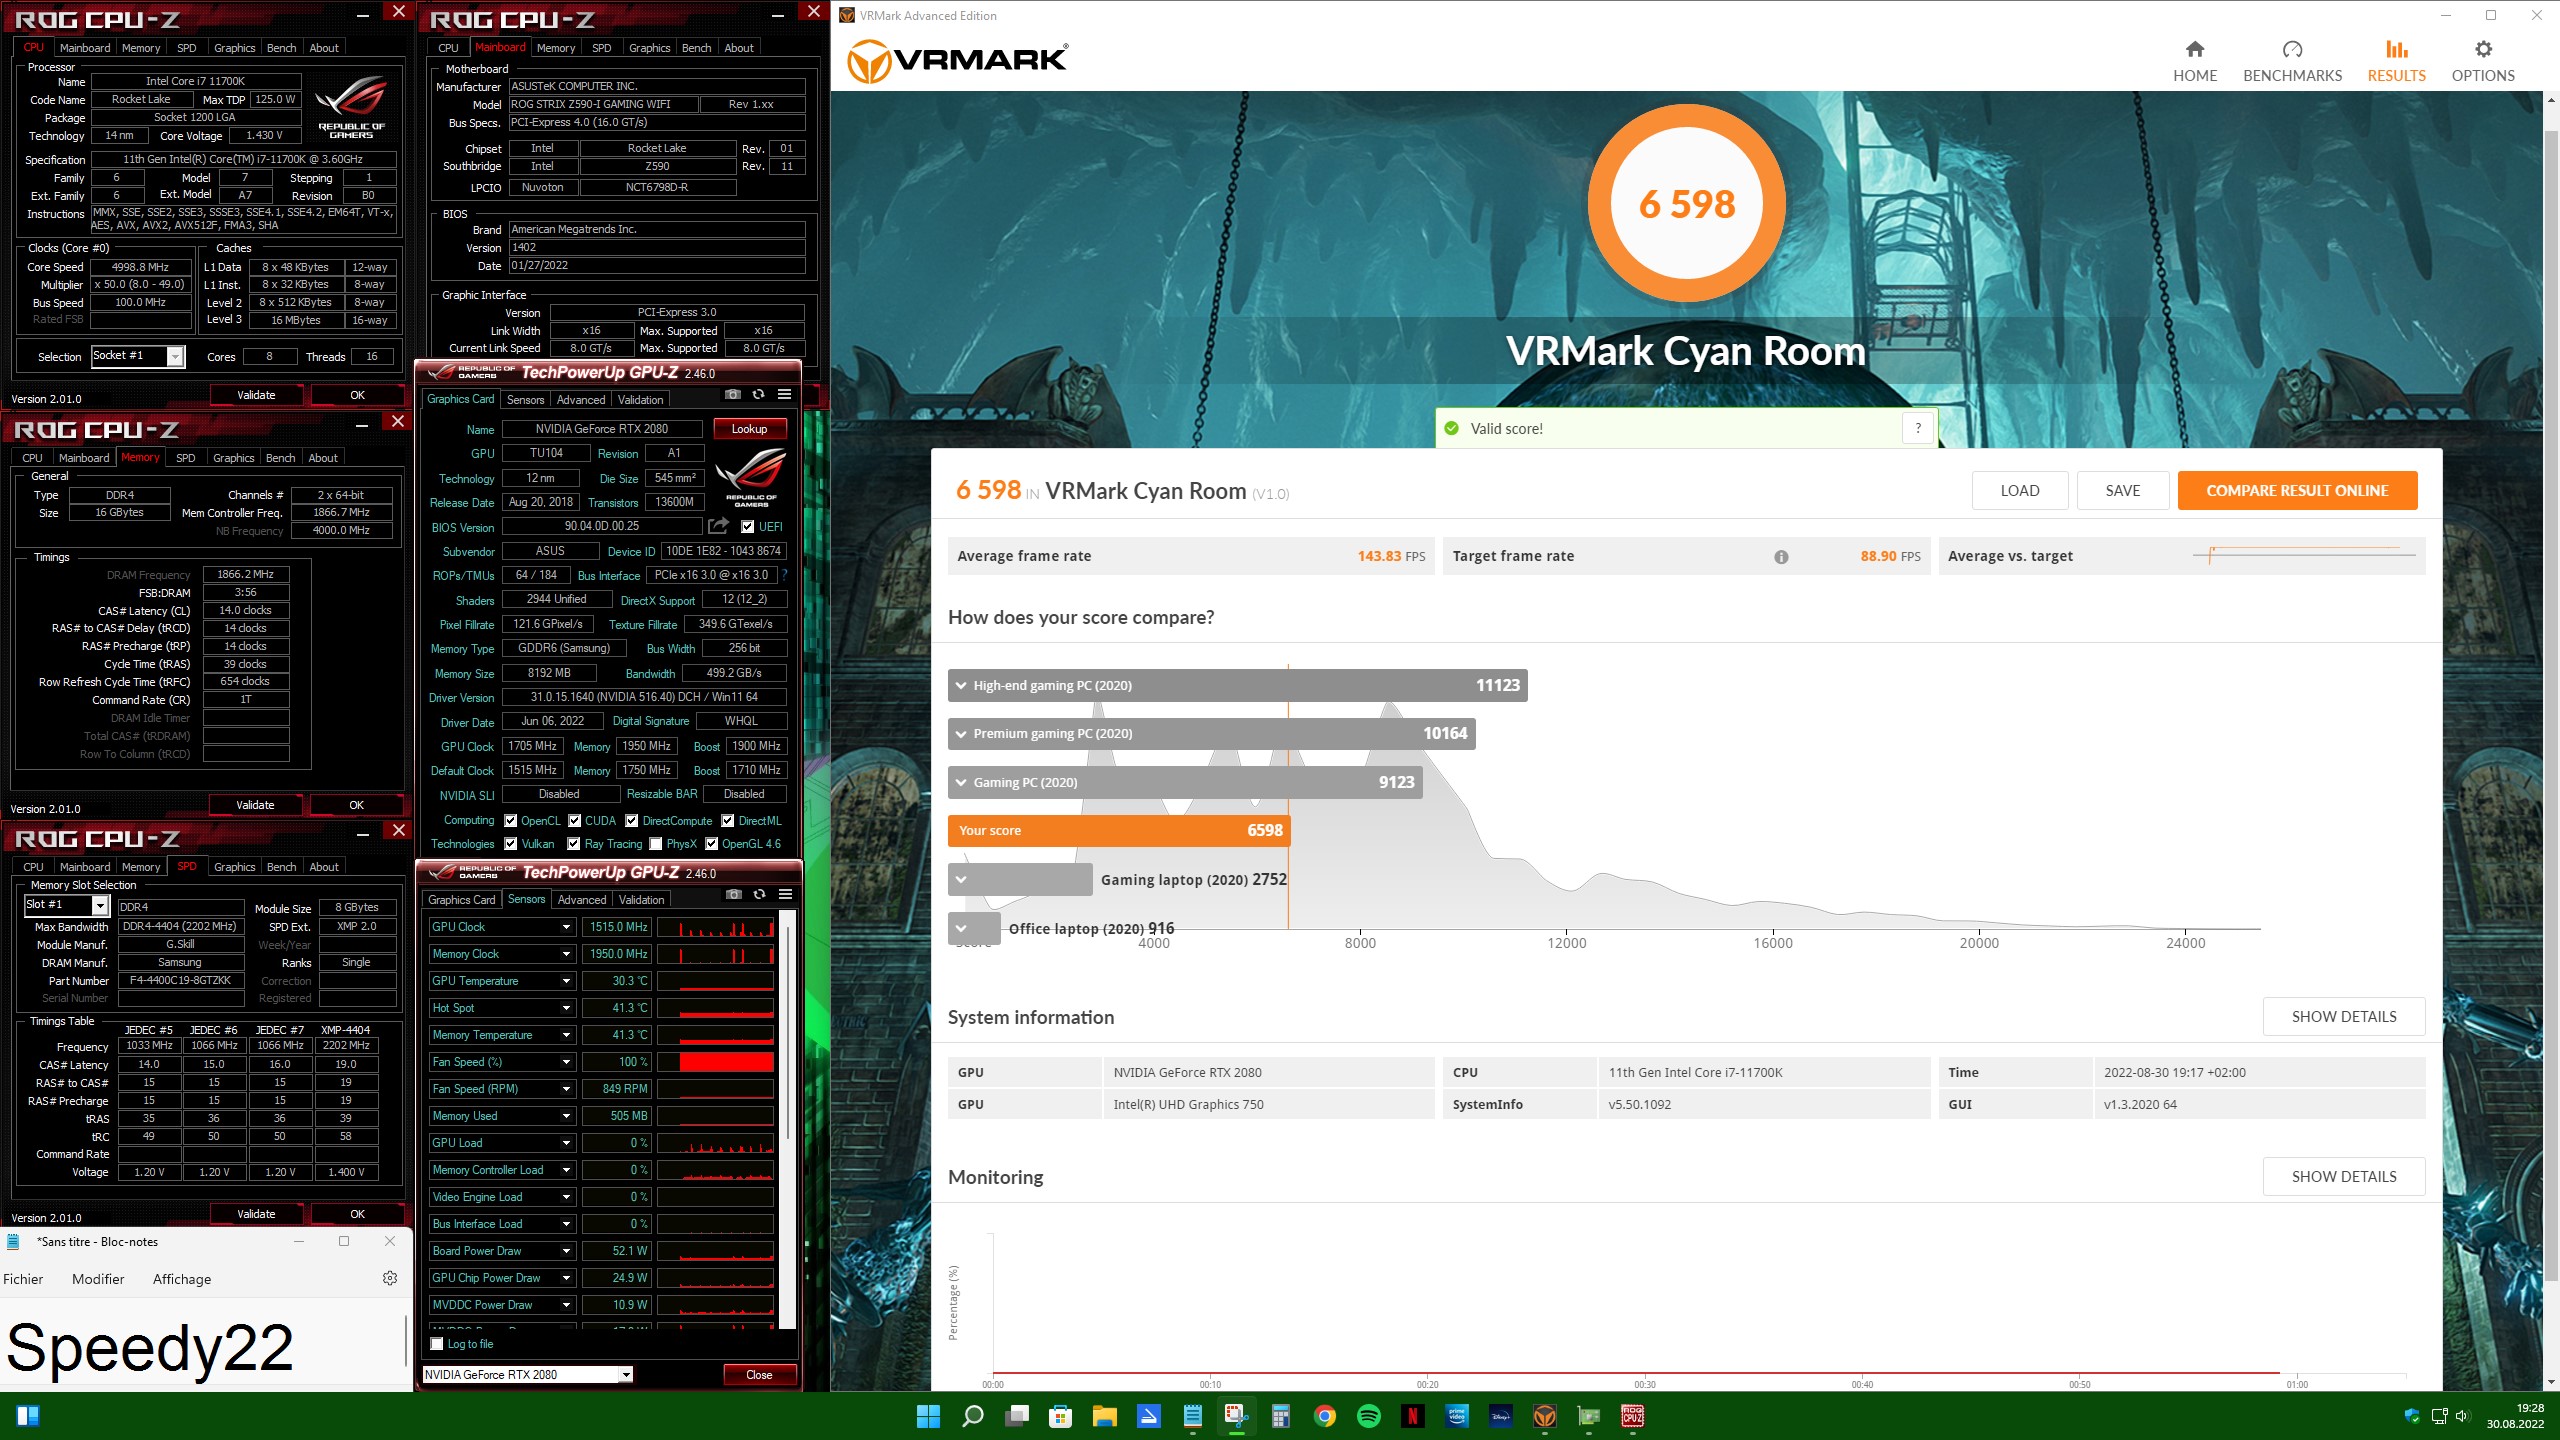Refresh upper GPU-Z window via refresh icon
The width and height of the screenshot is (2560, 1440).
[758, 395]
